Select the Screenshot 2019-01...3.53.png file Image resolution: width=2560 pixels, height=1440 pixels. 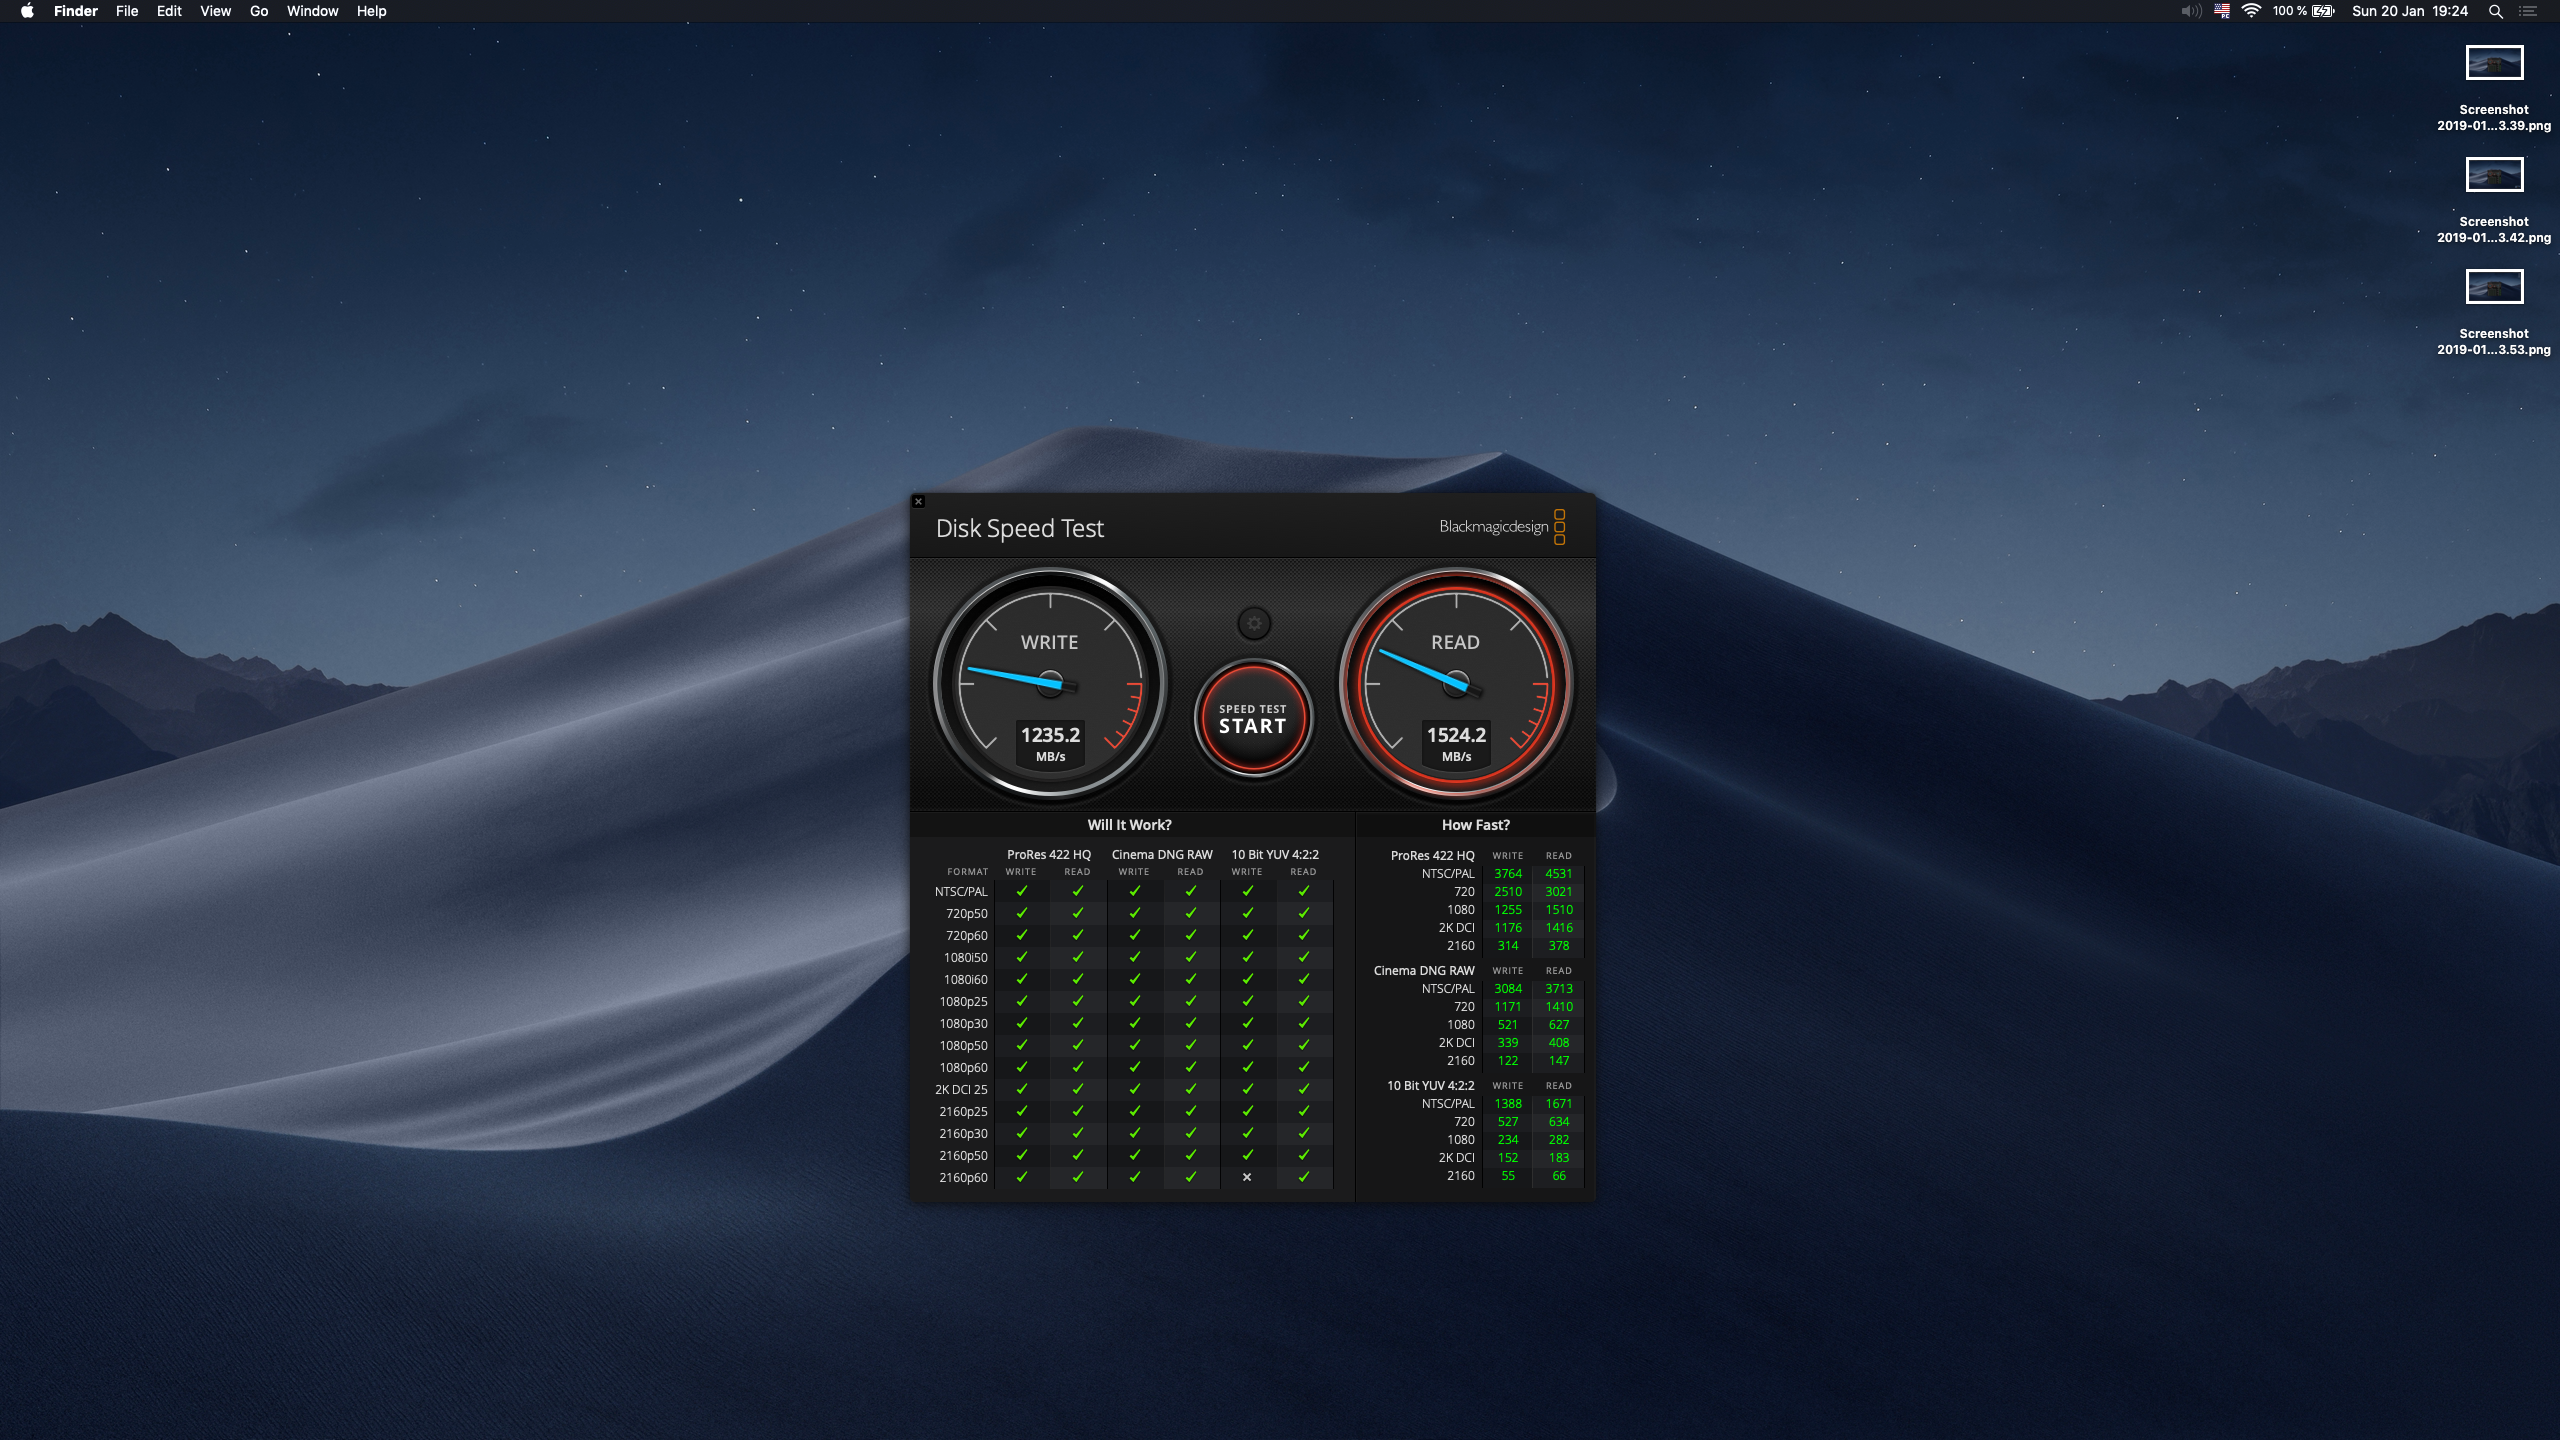point(2493,287)
